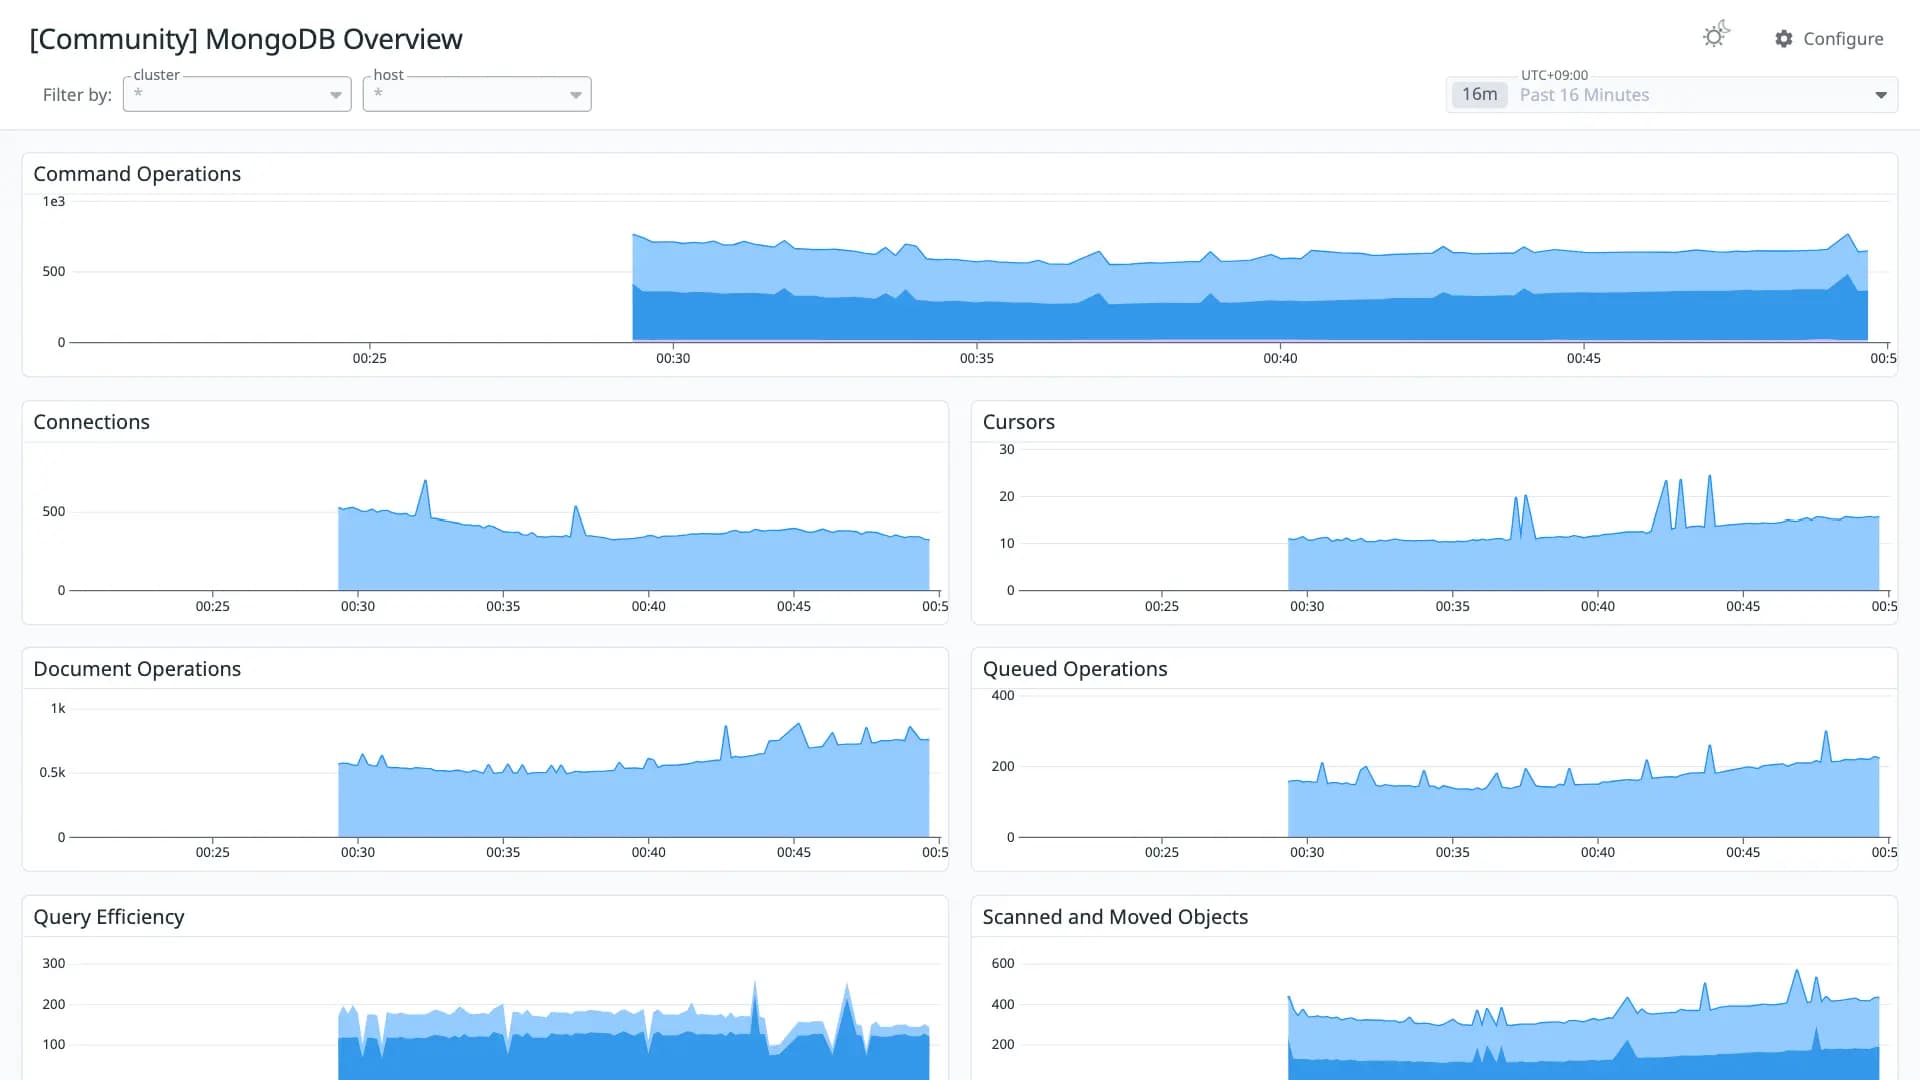Click the 30 axis label in Cursors chart

point(1006,450)
